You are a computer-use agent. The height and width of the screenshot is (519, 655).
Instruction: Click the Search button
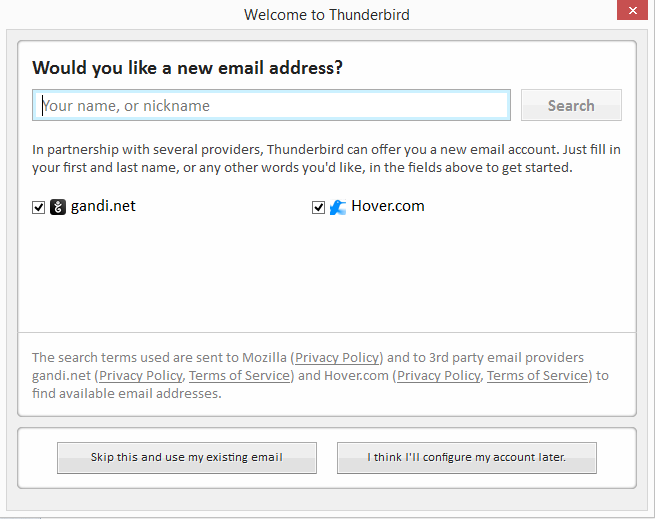[x=571, y=105]
